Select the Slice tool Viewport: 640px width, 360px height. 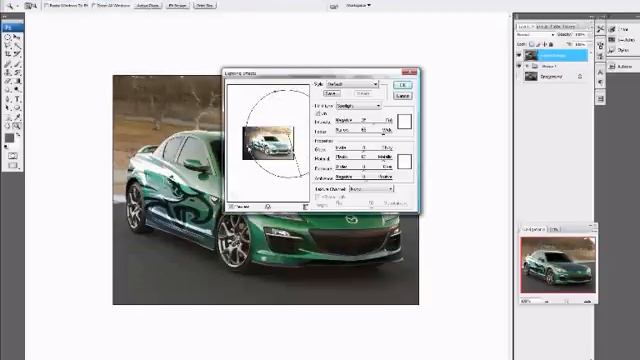(17, 54)
